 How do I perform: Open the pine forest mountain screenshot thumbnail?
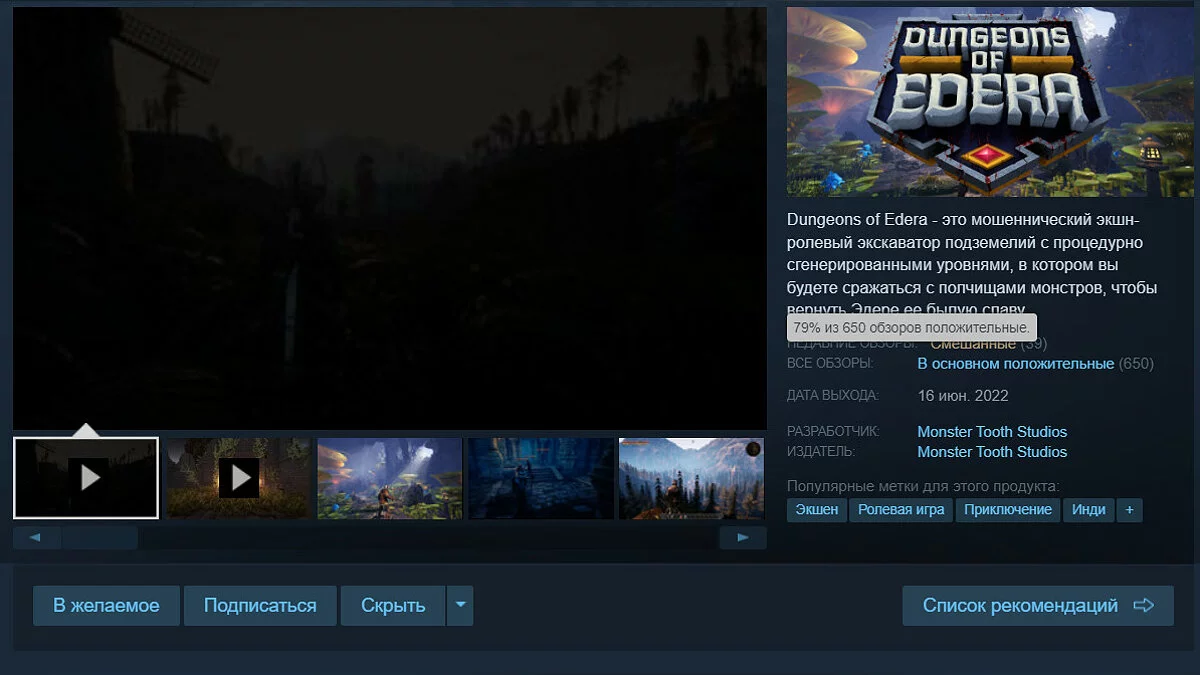(692, 478)
